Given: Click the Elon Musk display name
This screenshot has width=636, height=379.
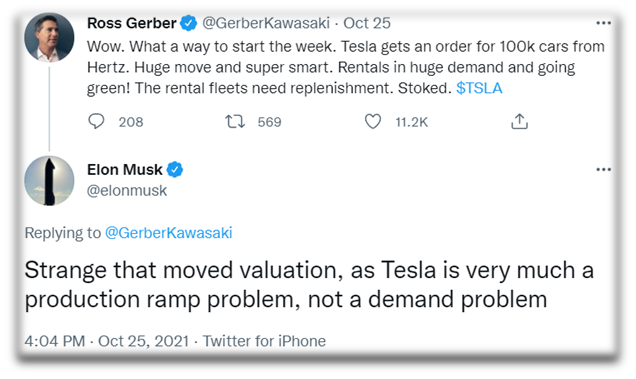Looking at the screenshot, I should (125, 170).
